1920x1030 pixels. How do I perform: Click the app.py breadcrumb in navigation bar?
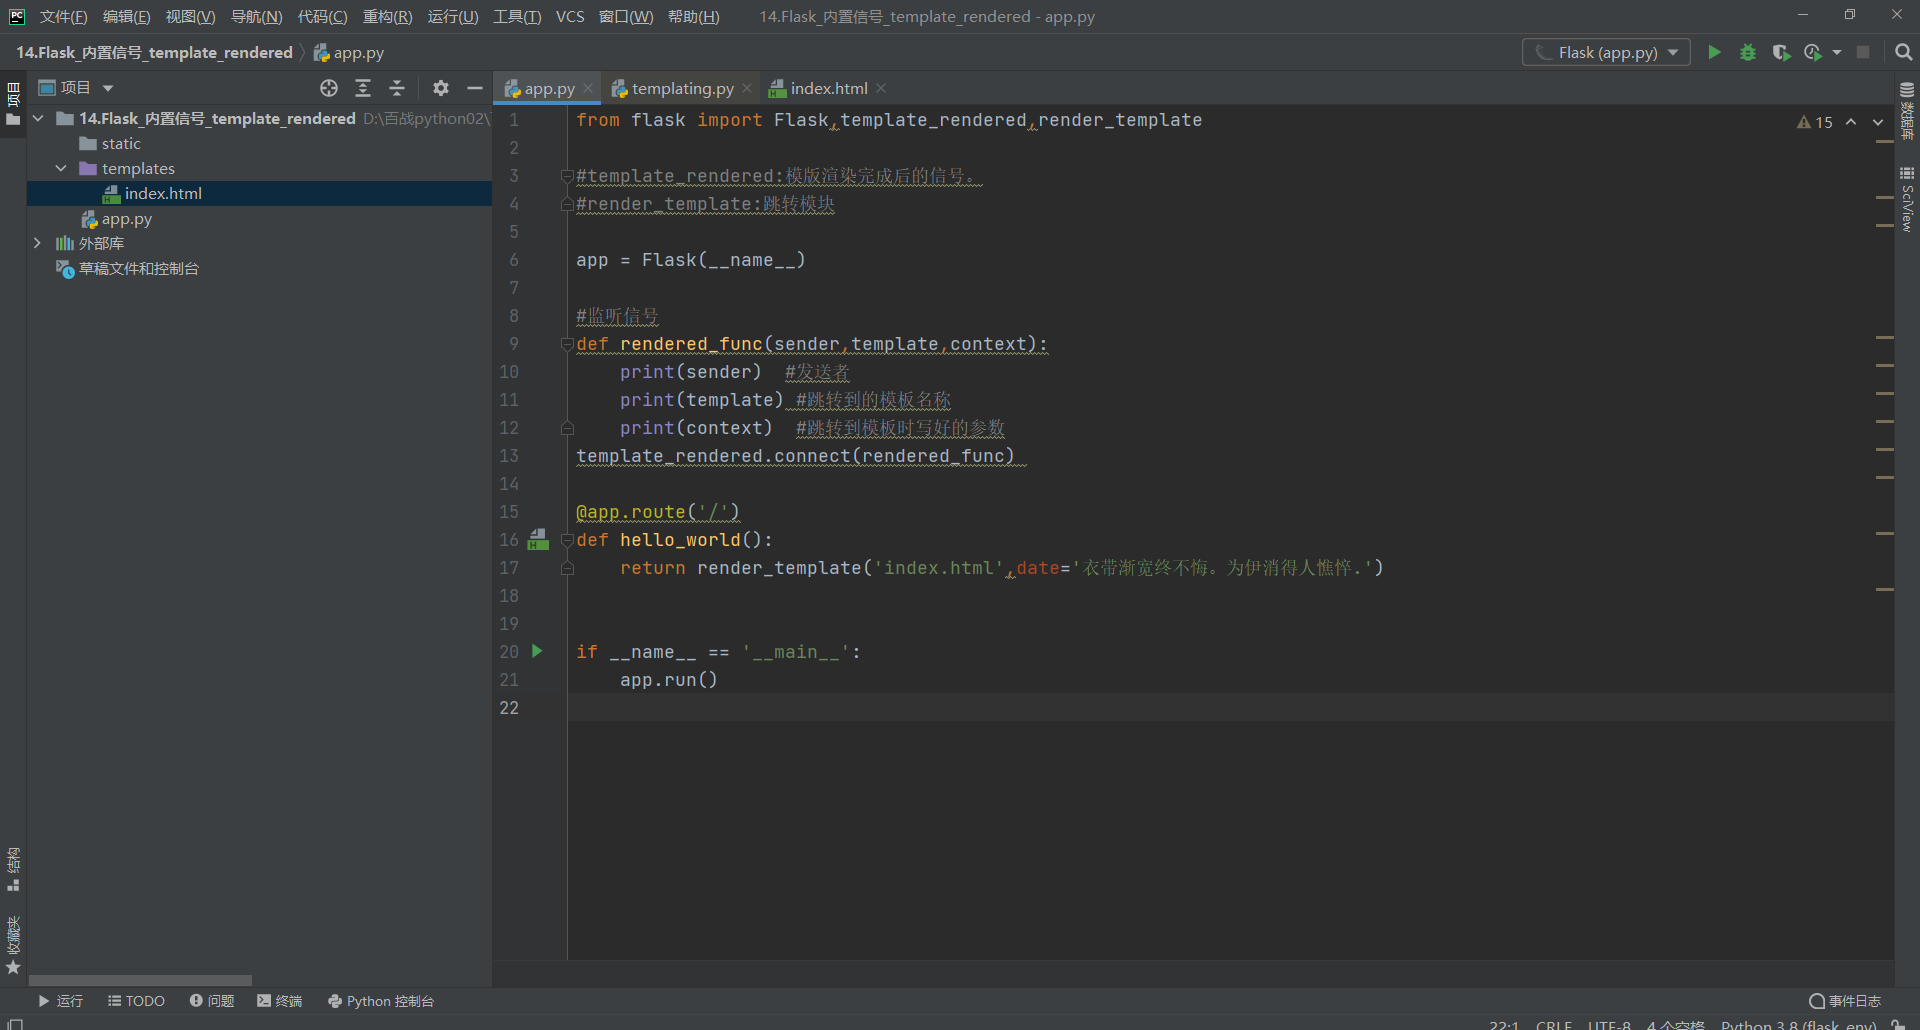[348, 52]
